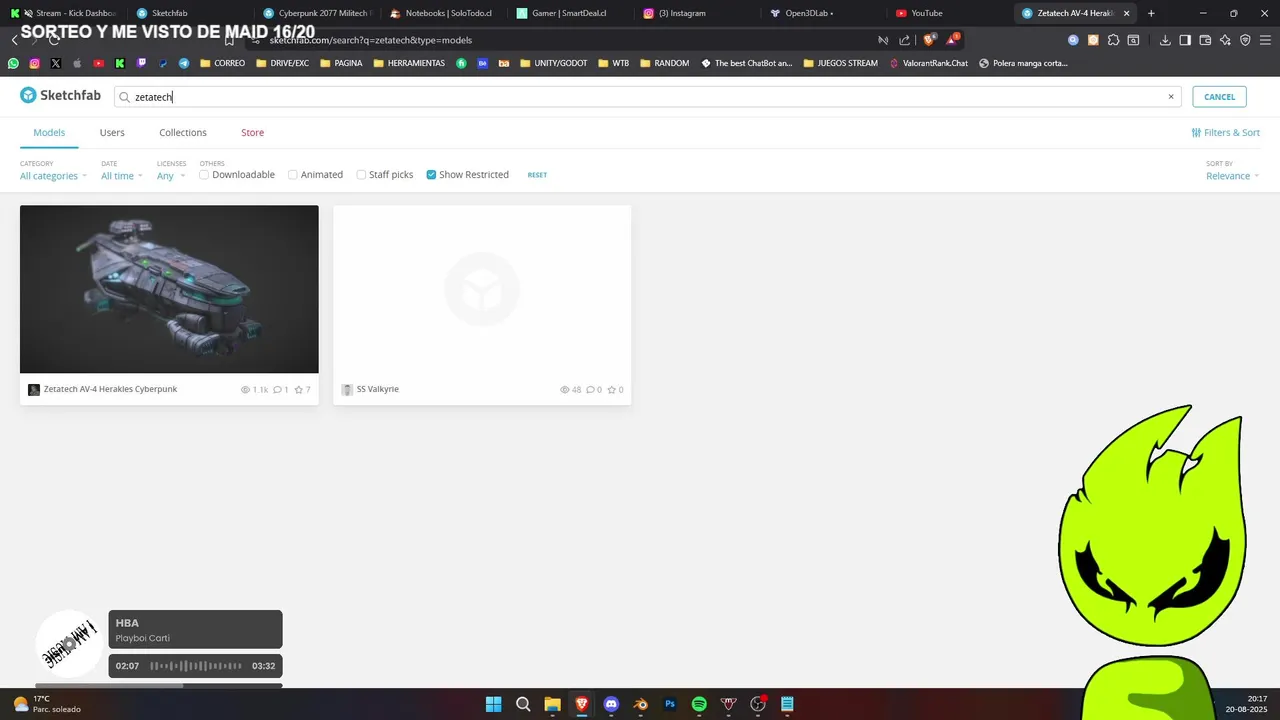The width and height of the screenshot is (1280, 720).
Task: Open the Relevance sort dropdown
Action: point(1232,176)
